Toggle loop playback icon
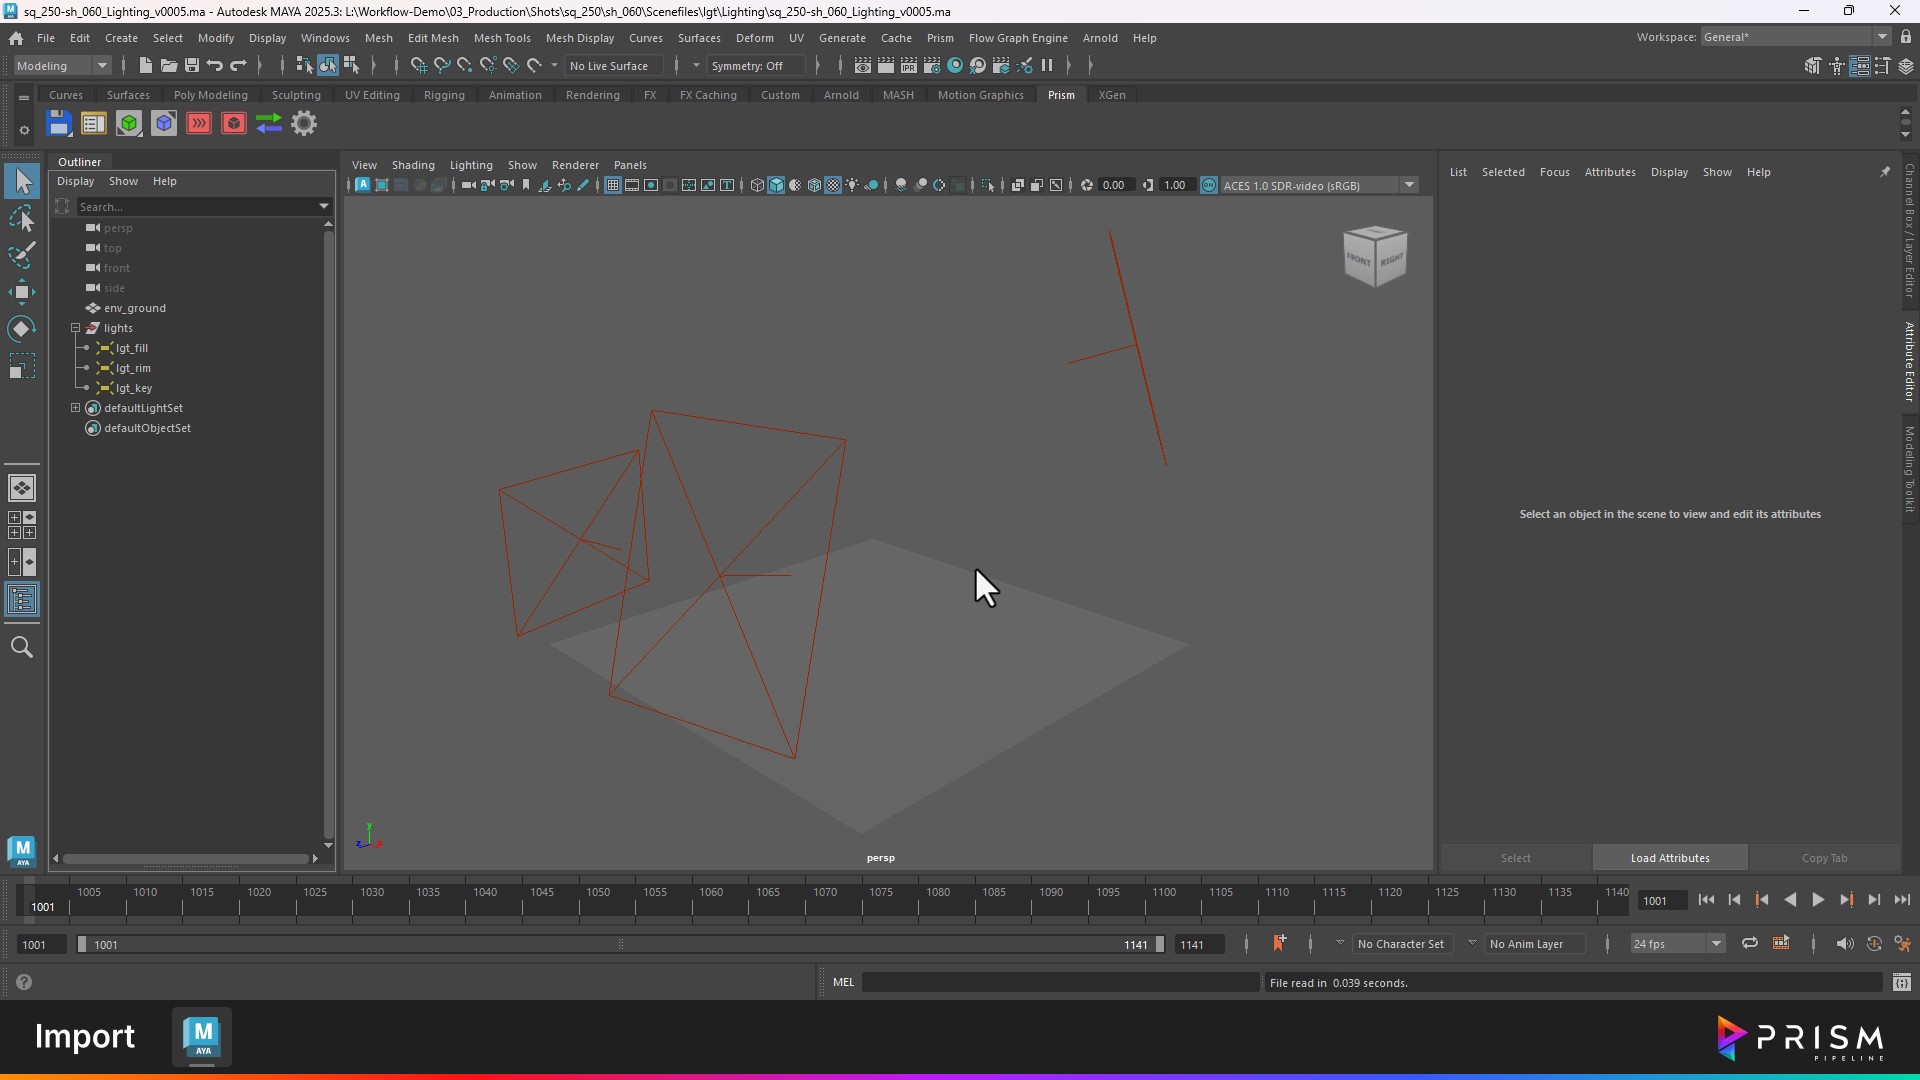Viewport: 1920px width, 1080px height. click(1749, 944)
